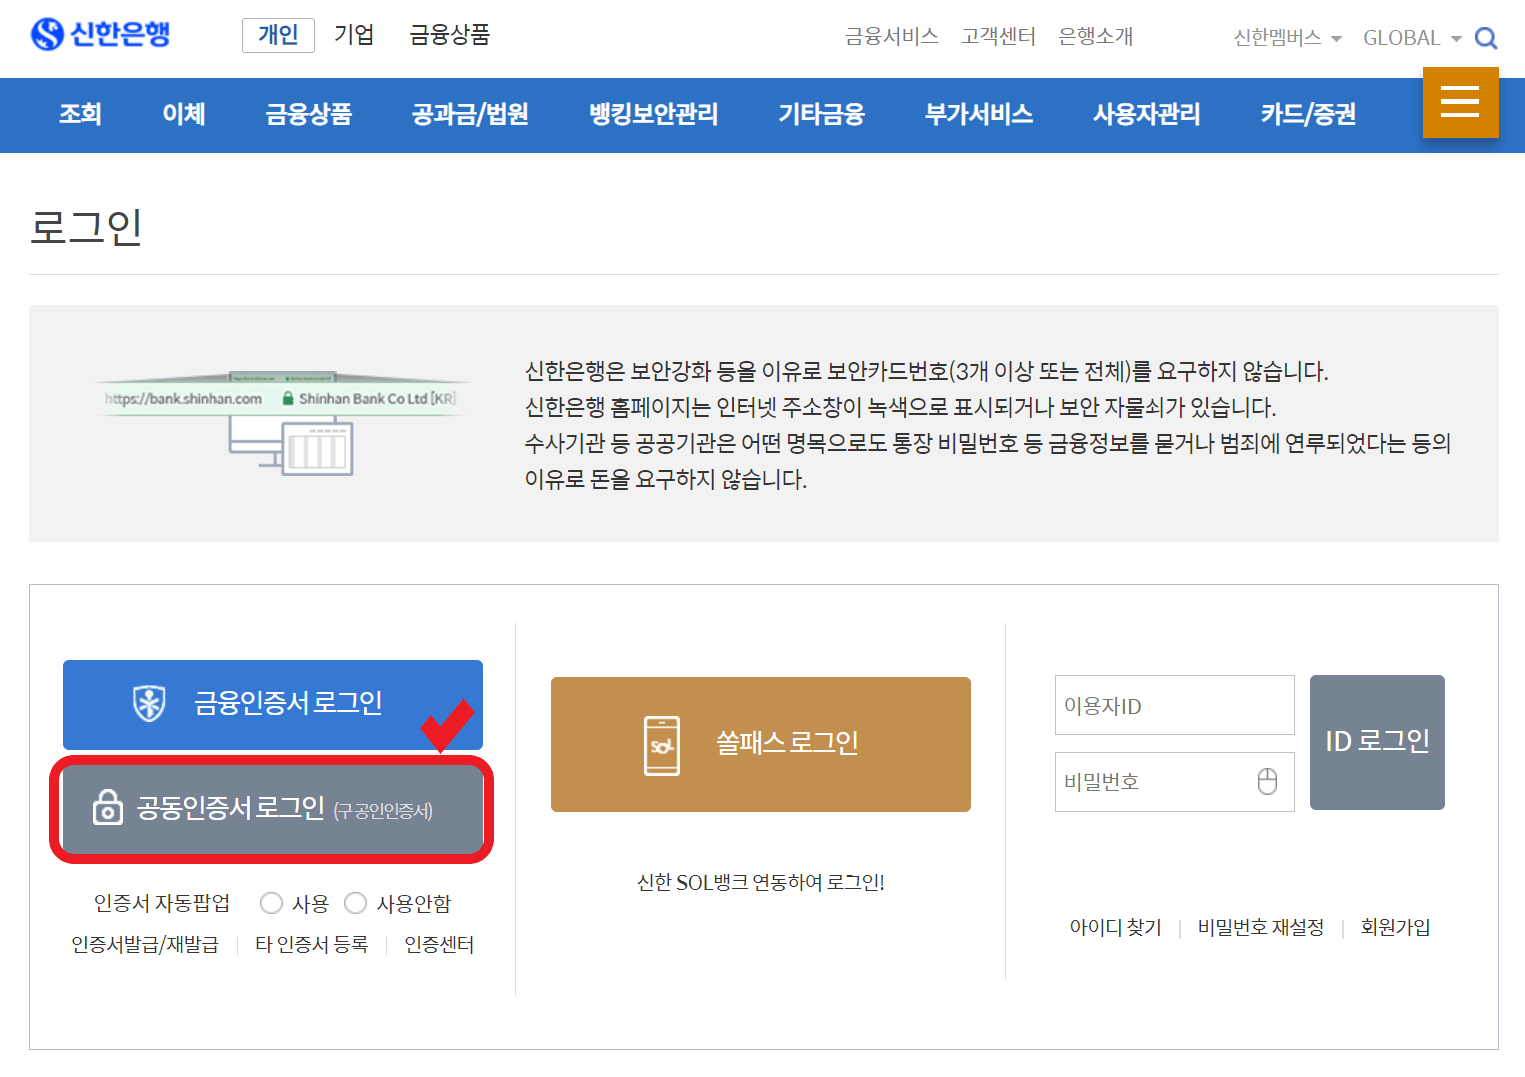Switch to the 기업 tab
The width and height of the screenshot is (1525, 1077).
354,35
